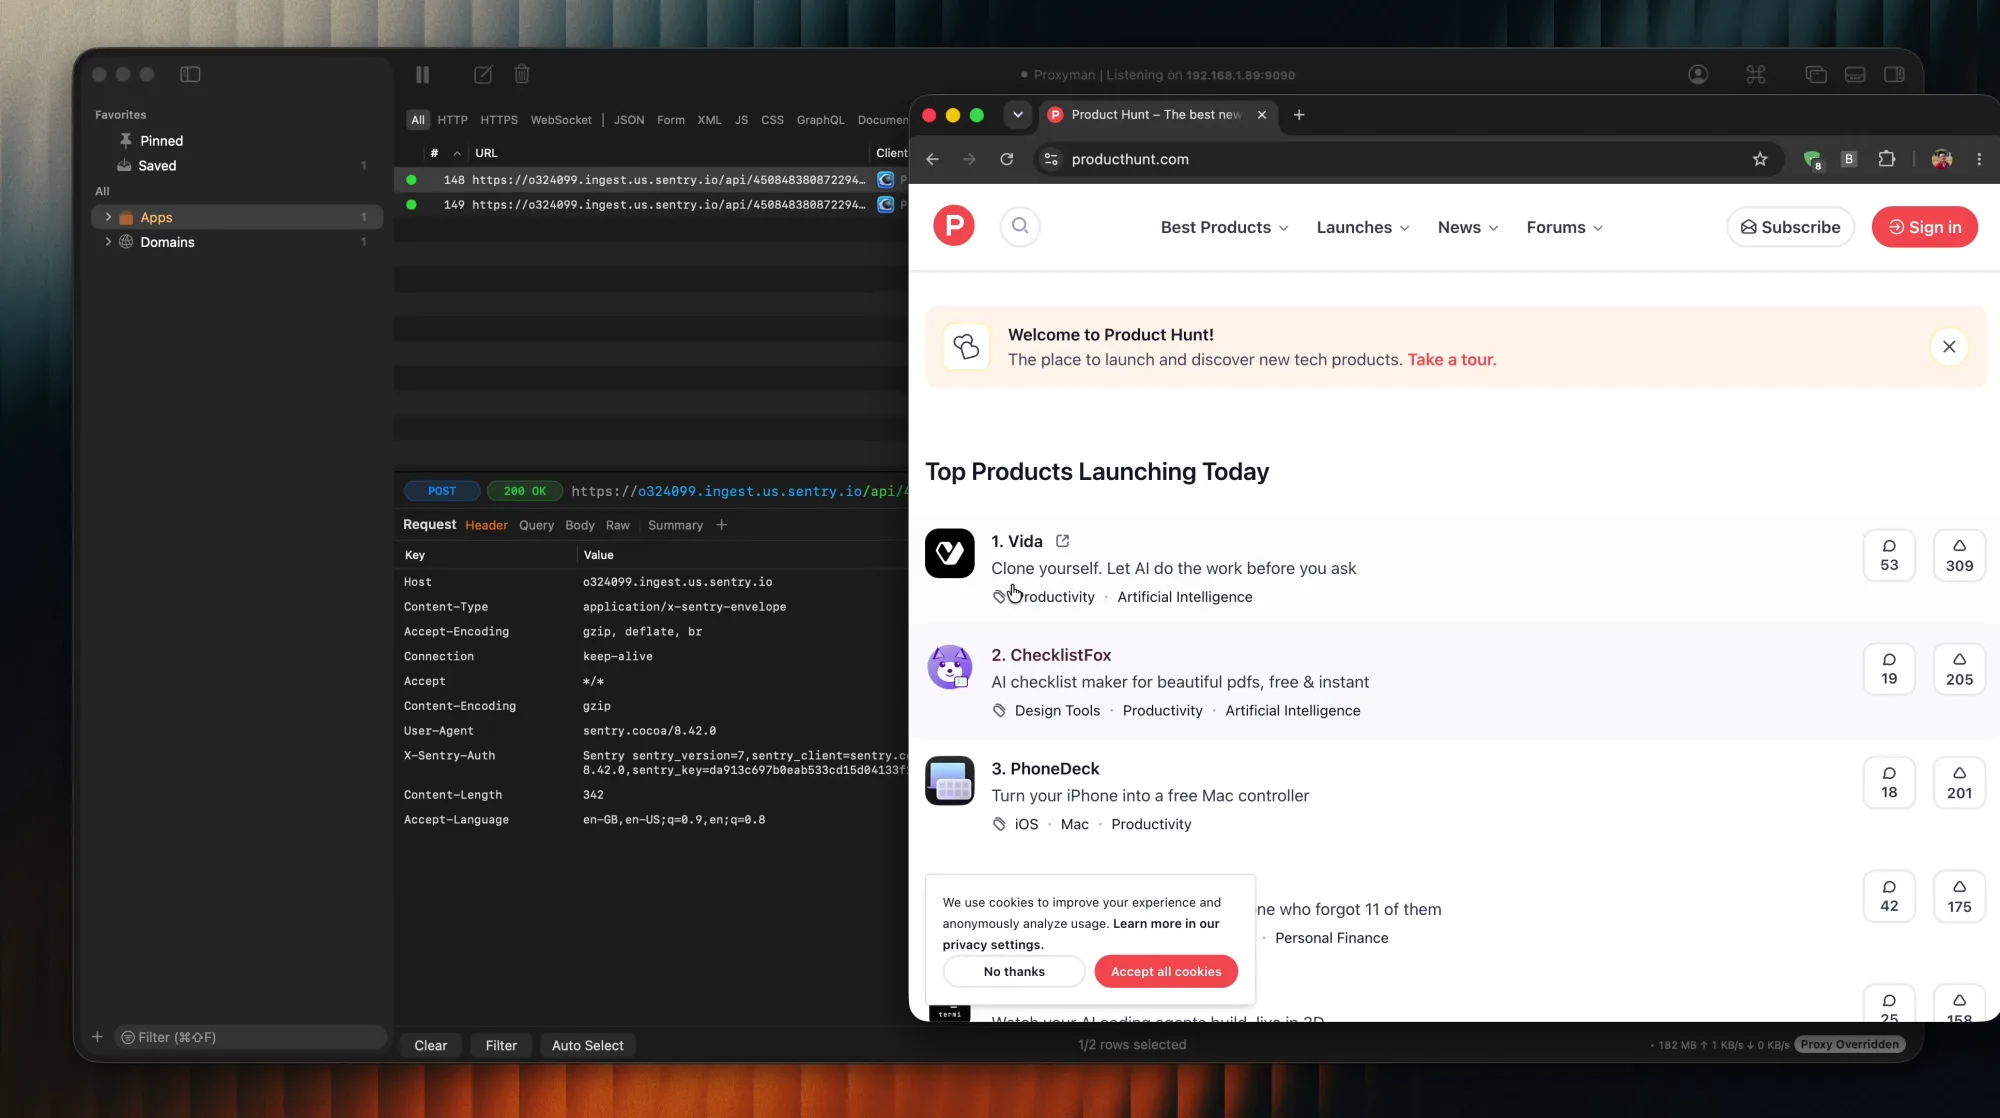Click the compose request icon in Proxyman

tap(483, 75)
